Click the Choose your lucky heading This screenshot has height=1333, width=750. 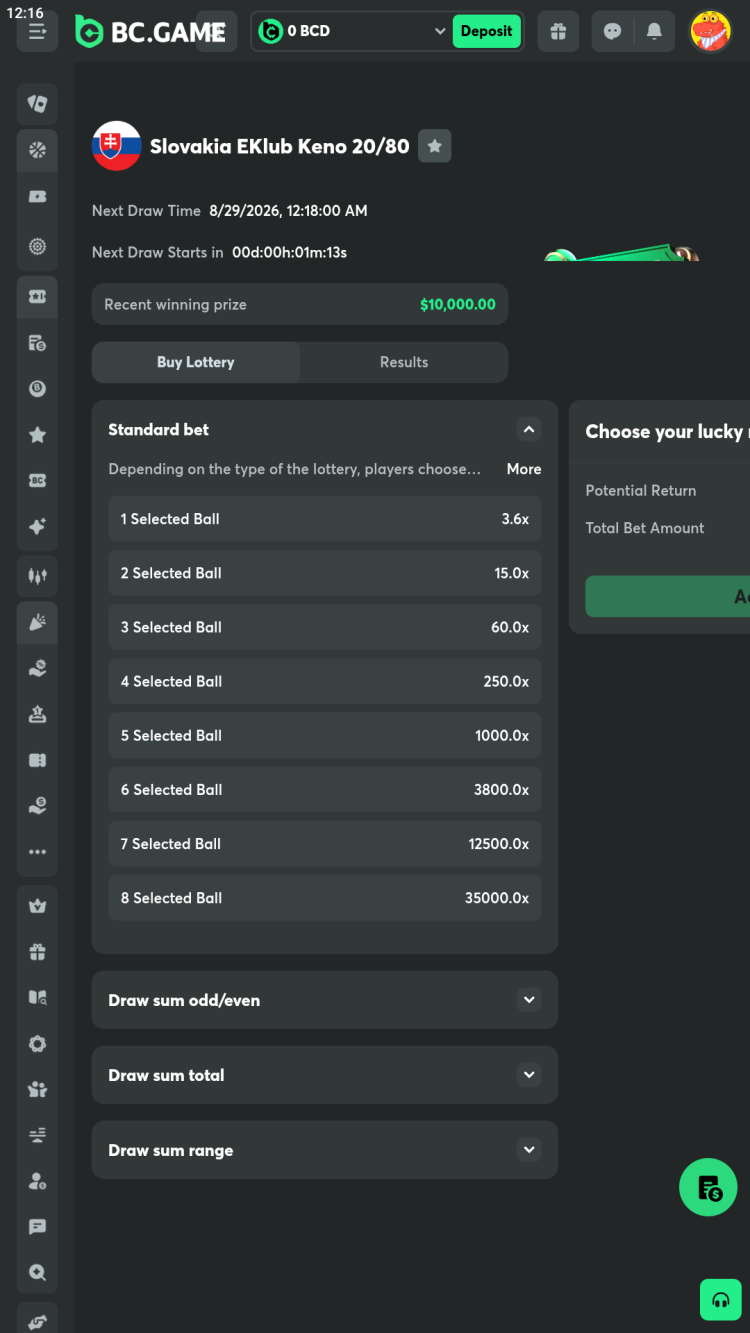[x=667, y=431]
